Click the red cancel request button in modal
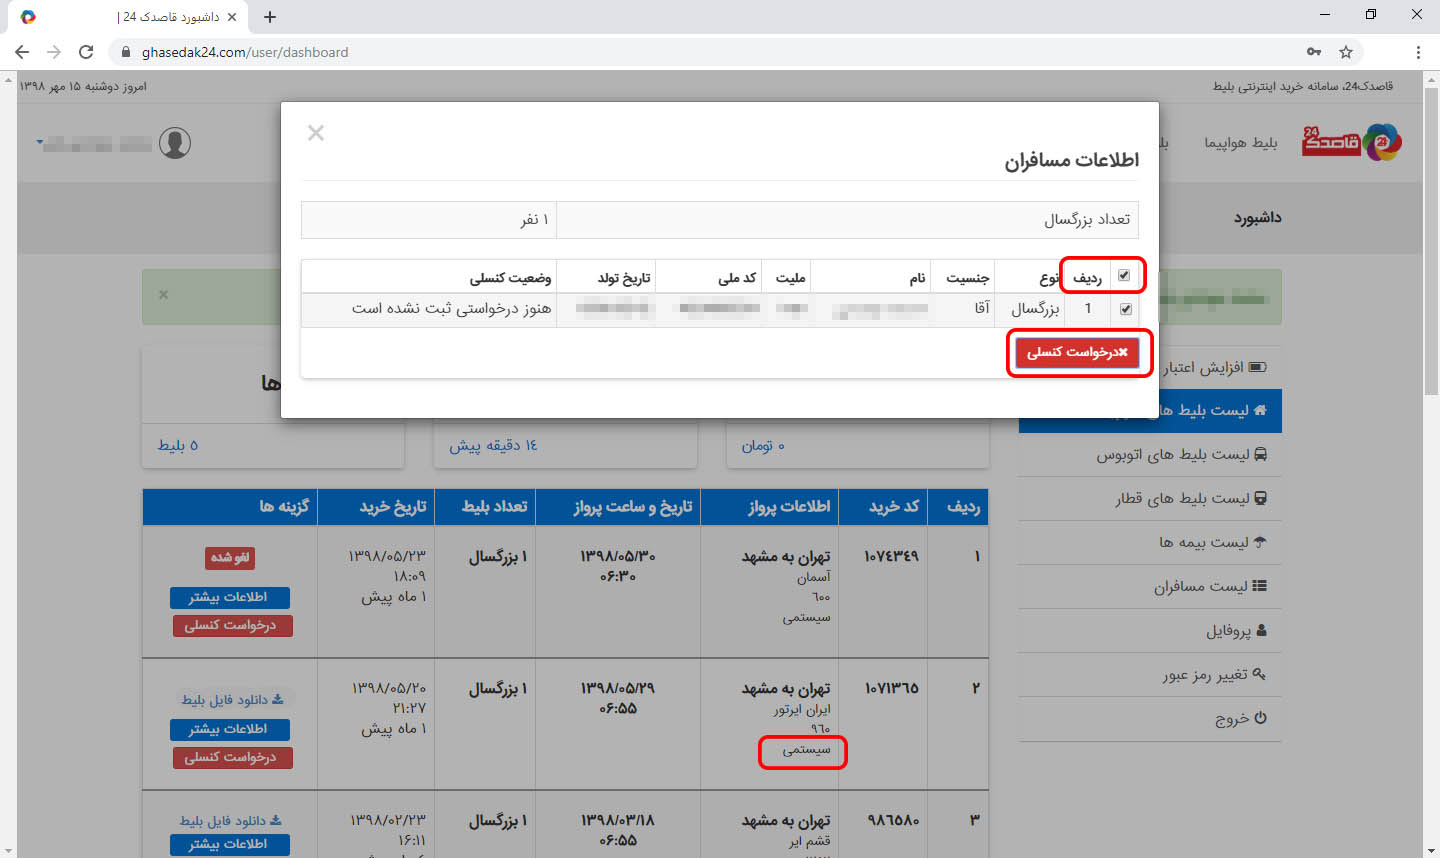This screenshot has width=1440, height=858. coord(1077,352)
